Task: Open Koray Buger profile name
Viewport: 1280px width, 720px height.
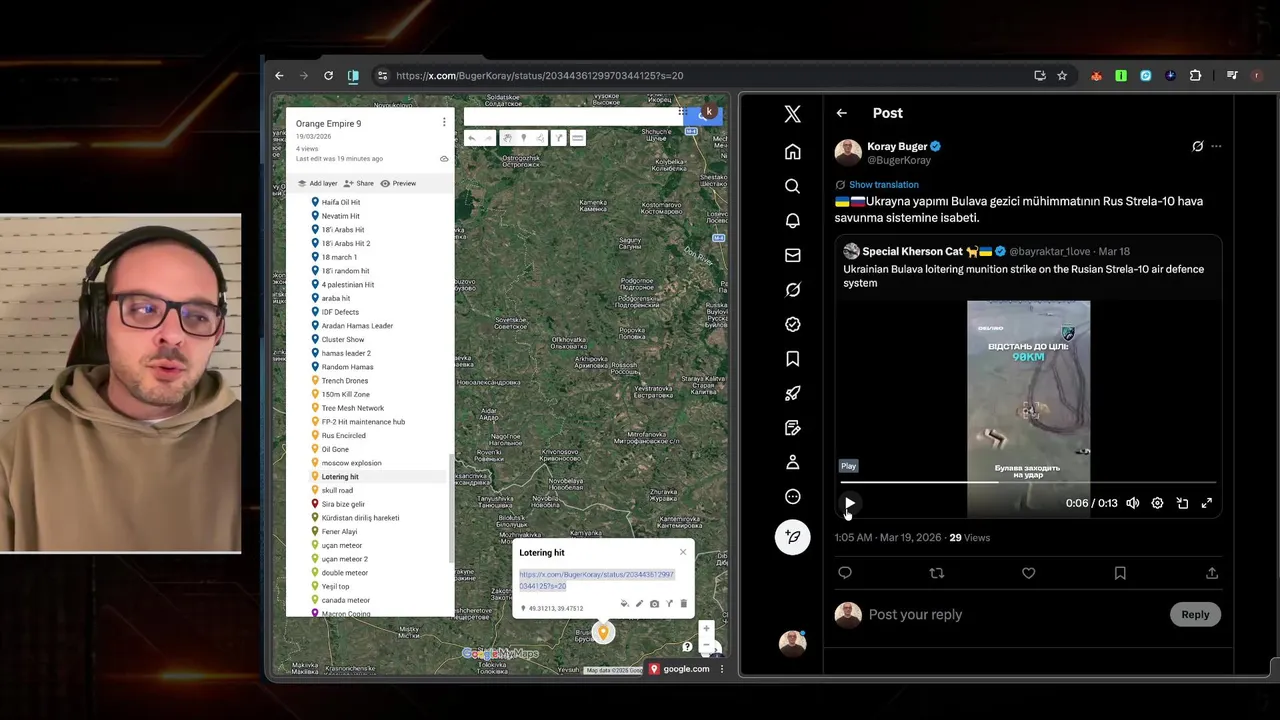Action: (x=897, y=146)
